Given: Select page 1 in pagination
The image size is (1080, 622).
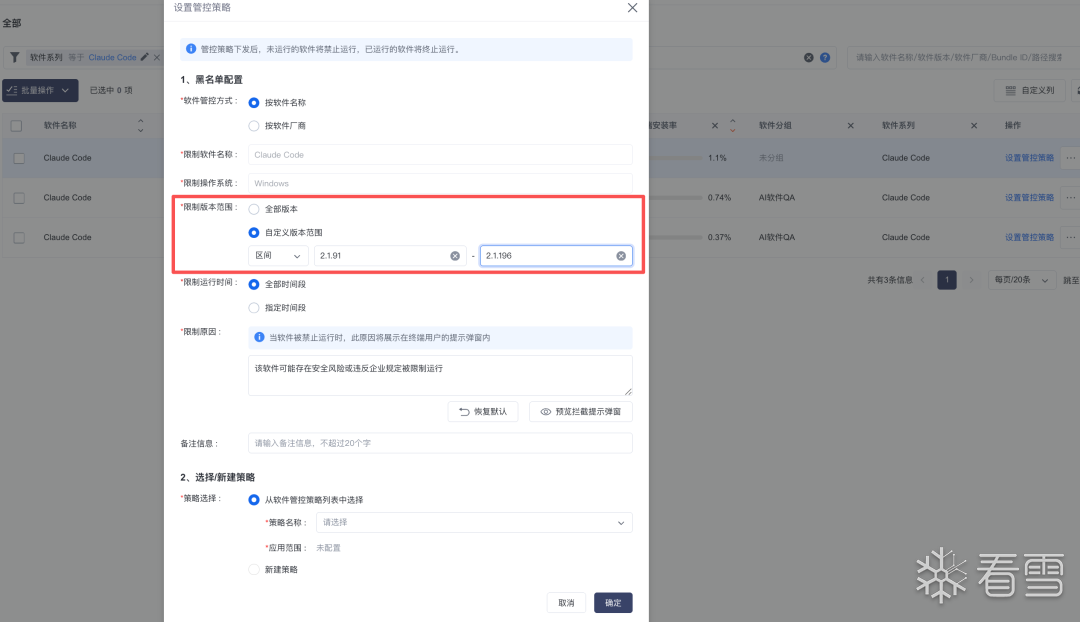Looking at the screenshot, I should (947, 280).
